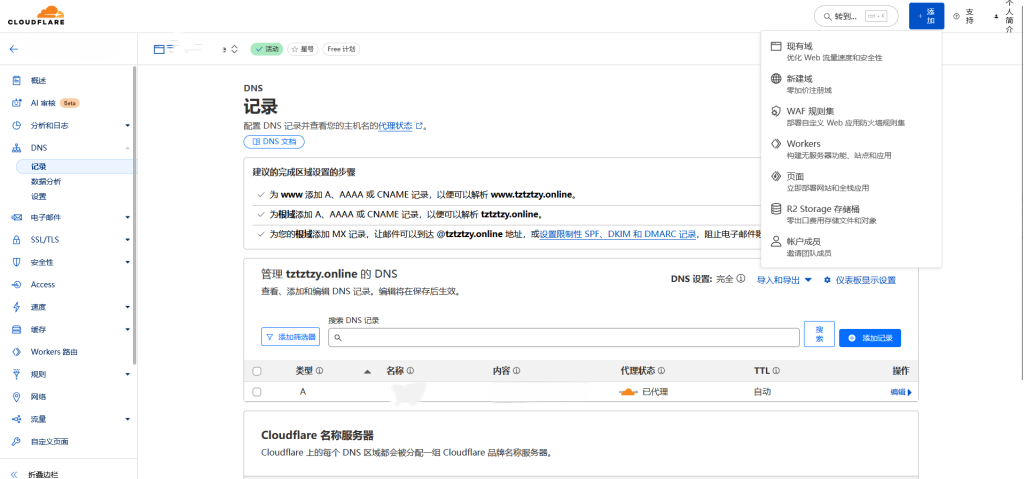Screen dimensions: 1024x479
Task: Collapse the DNS sidebar section
Action: [127, 148]
